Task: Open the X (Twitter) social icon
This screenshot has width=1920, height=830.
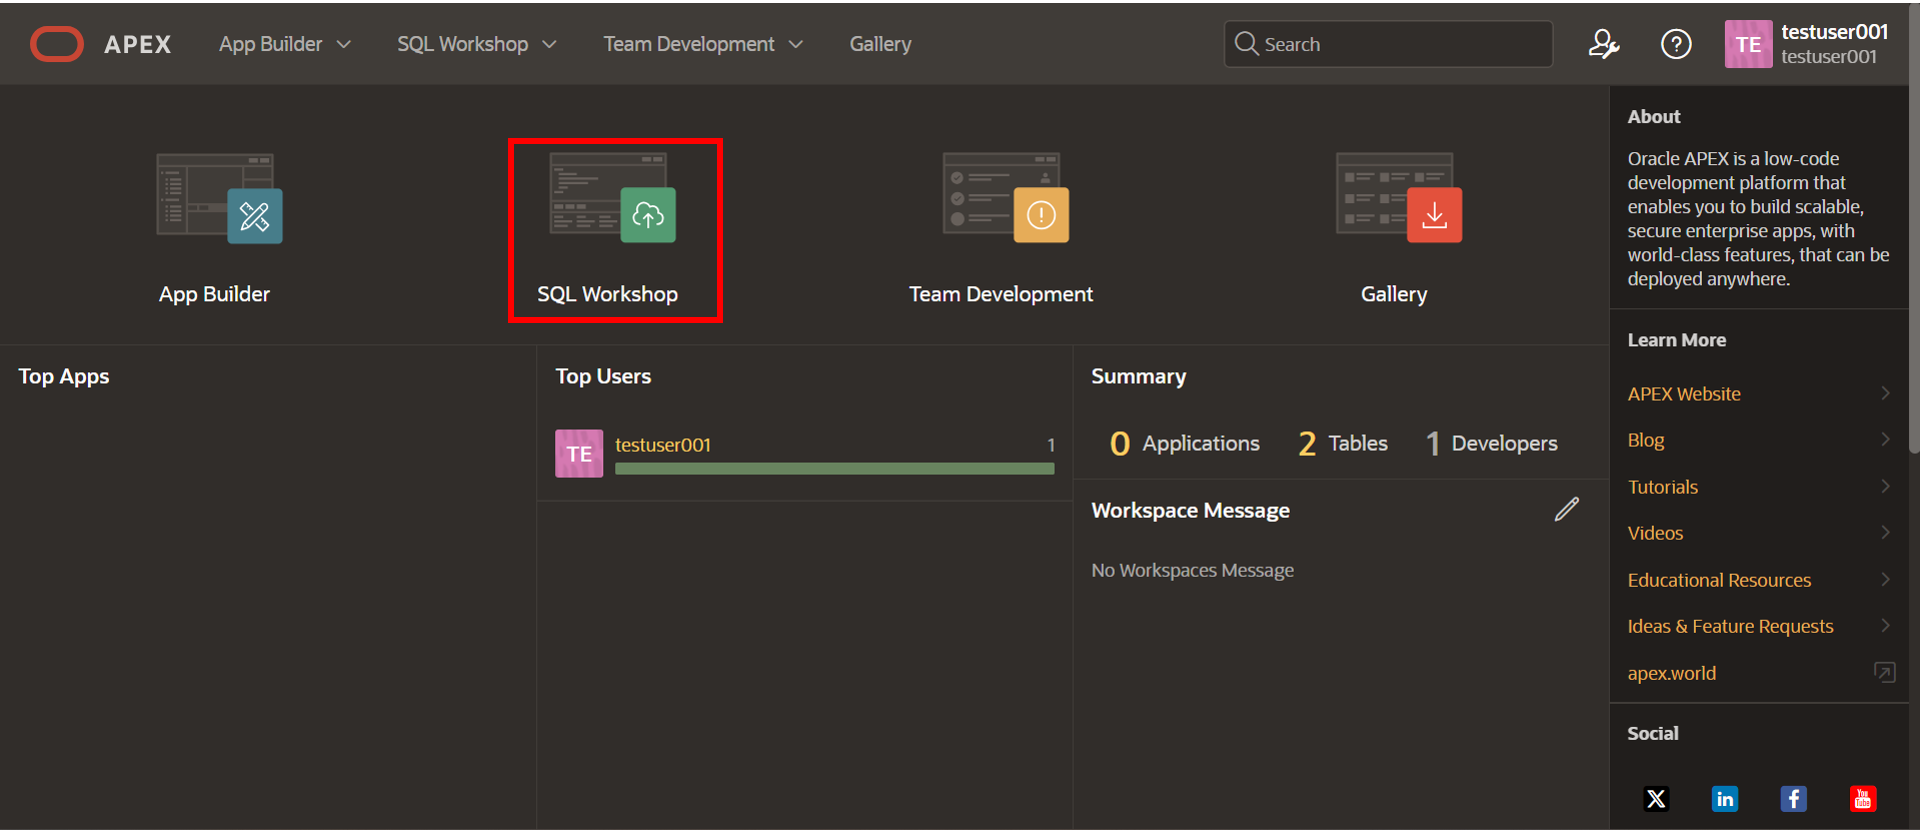Action: coord(1656,798)
